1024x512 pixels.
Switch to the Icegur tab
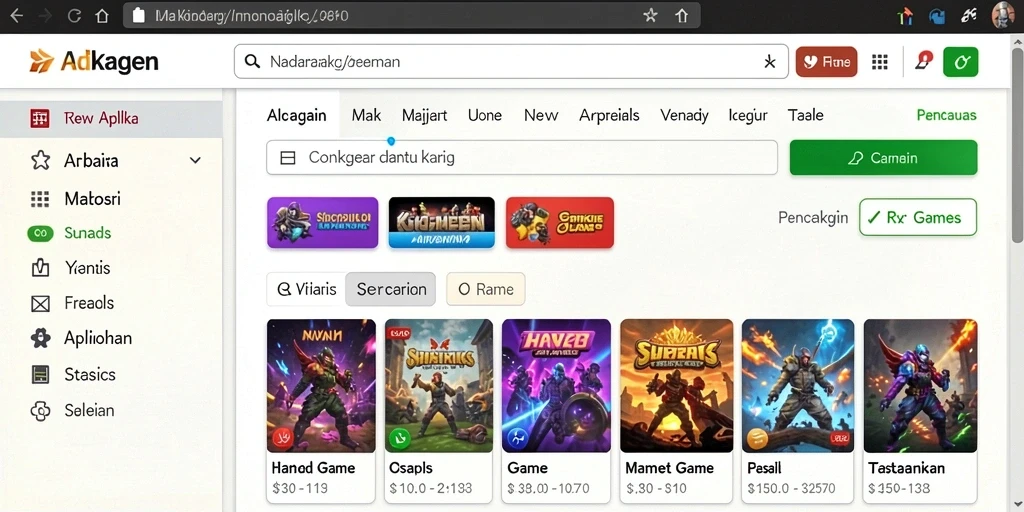coord(748,116)
